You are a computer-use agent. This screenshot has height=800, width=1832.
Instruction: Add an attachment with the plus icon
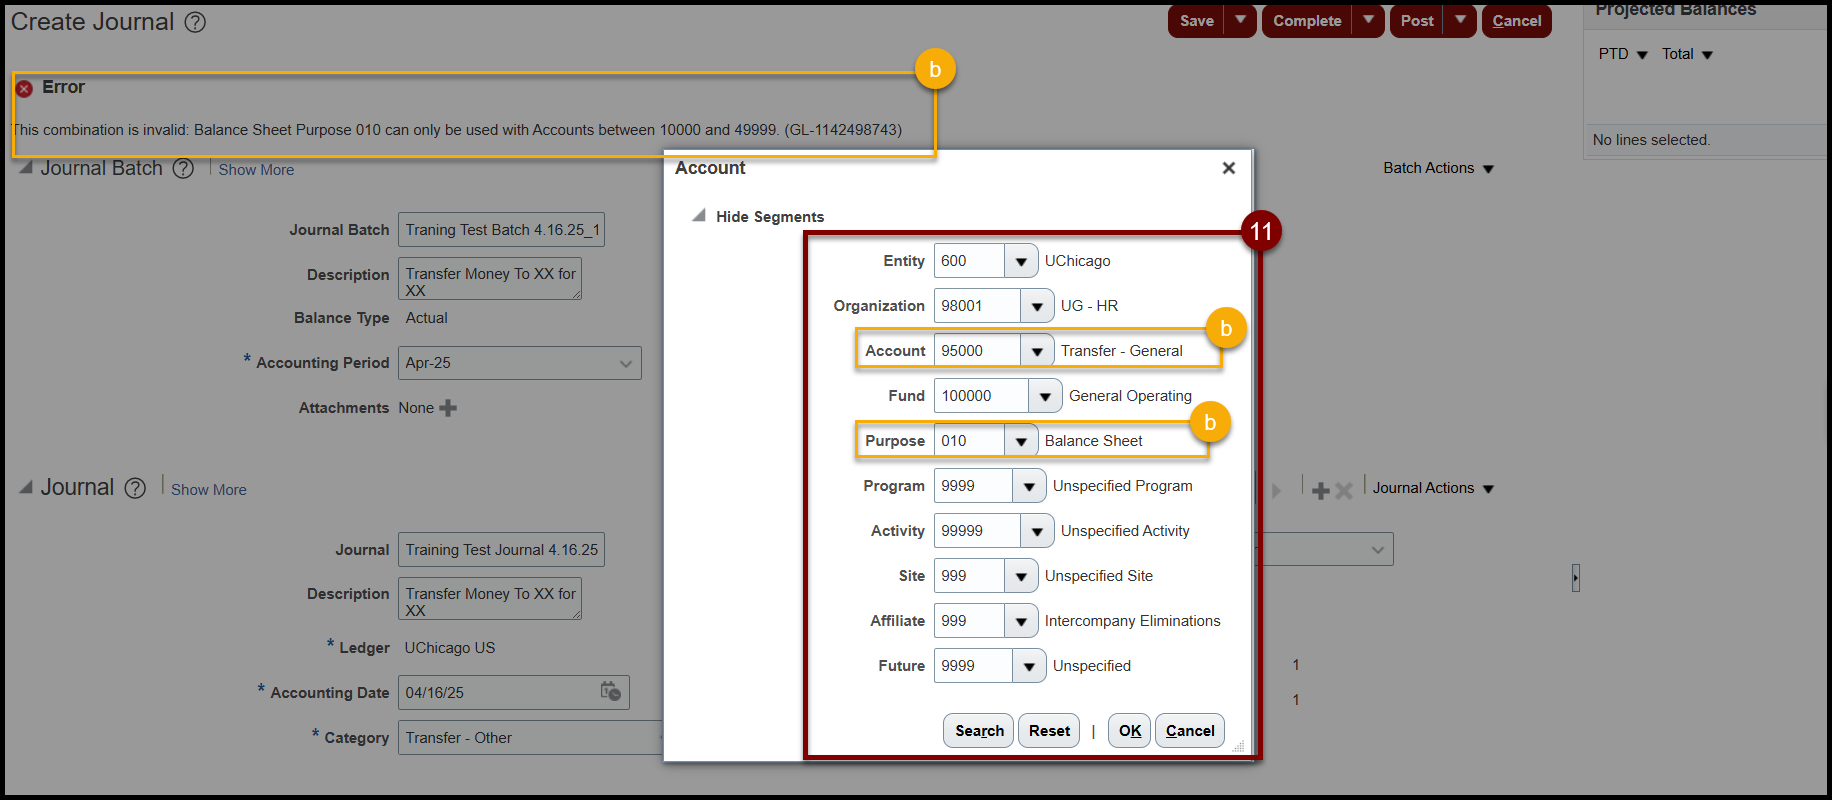448,408
